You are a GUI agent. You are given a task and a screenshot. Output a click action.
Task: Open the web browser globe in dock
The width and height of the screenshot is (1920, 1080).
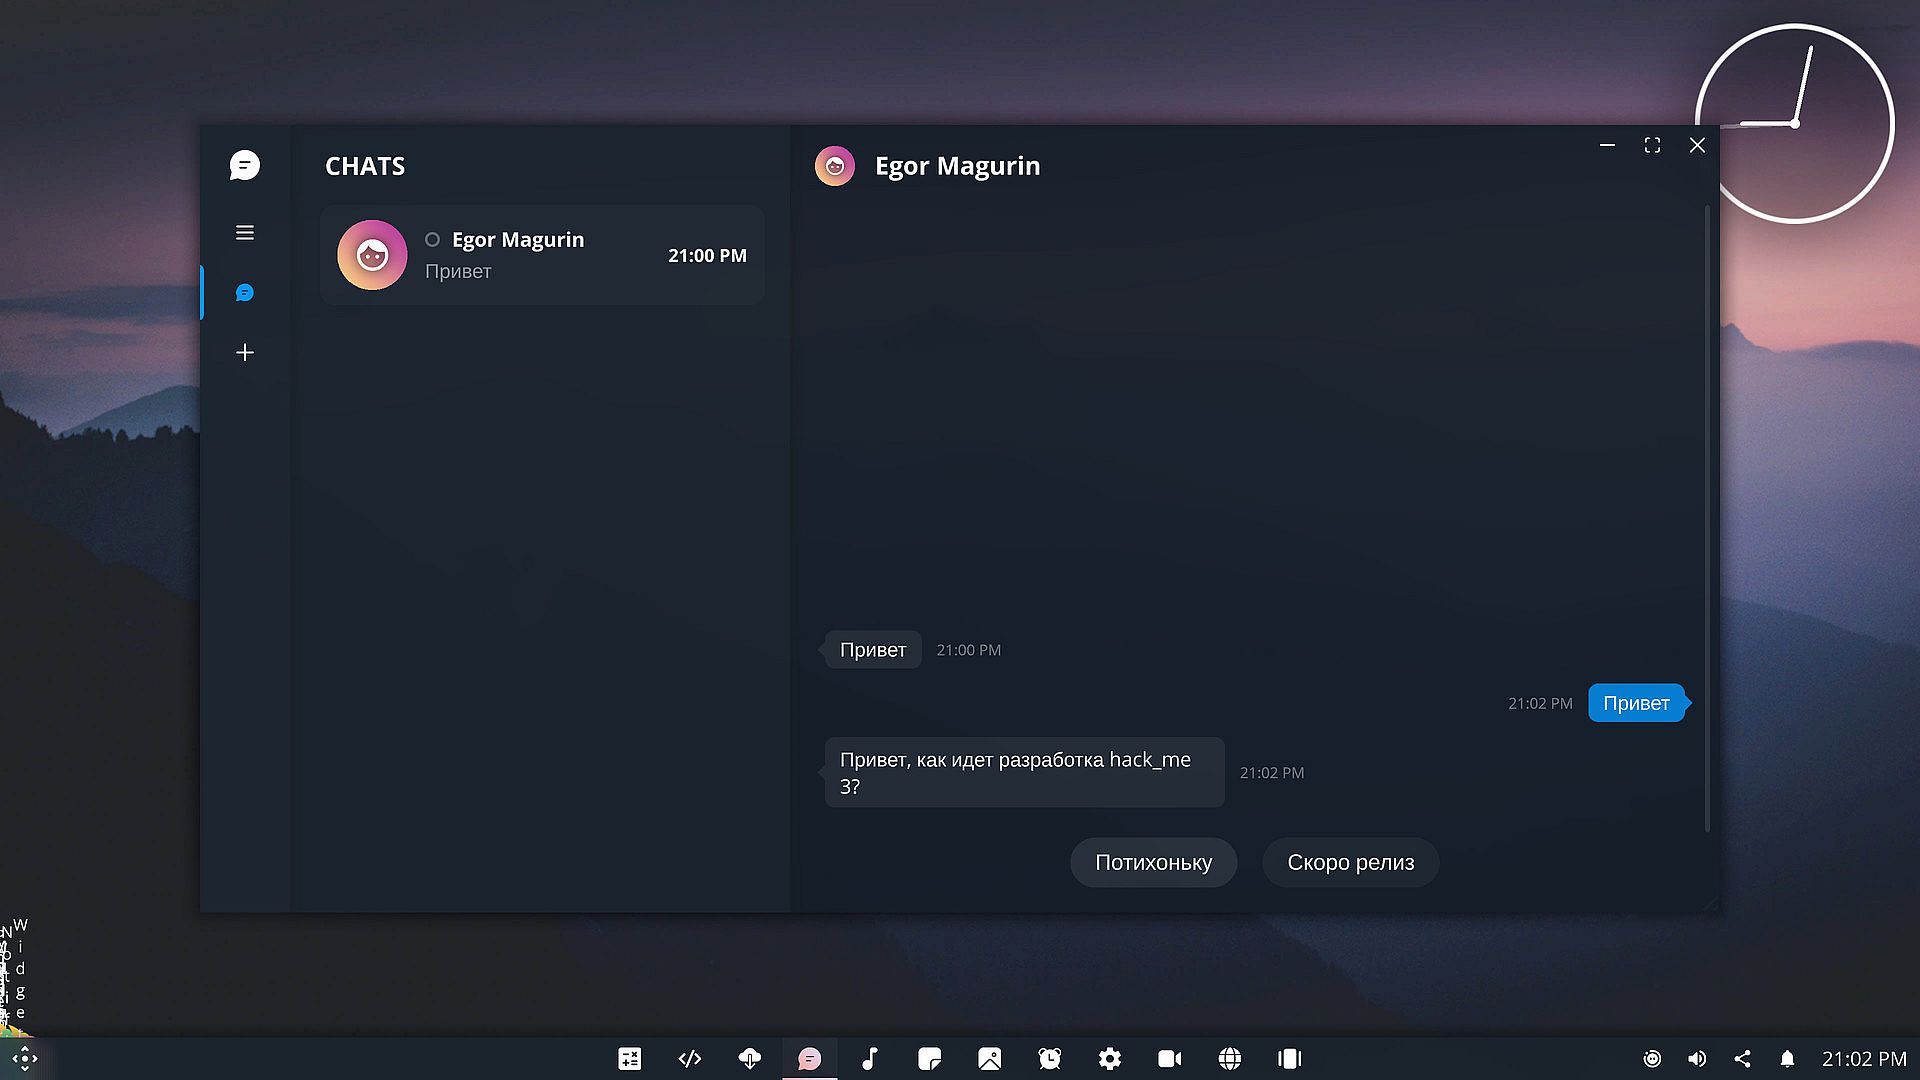1230,1059
